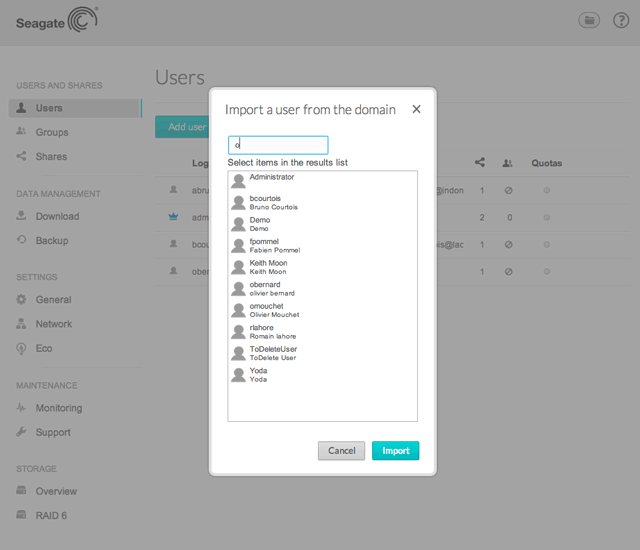
Task: Click the Seagate logo
Action: point(57,19)
